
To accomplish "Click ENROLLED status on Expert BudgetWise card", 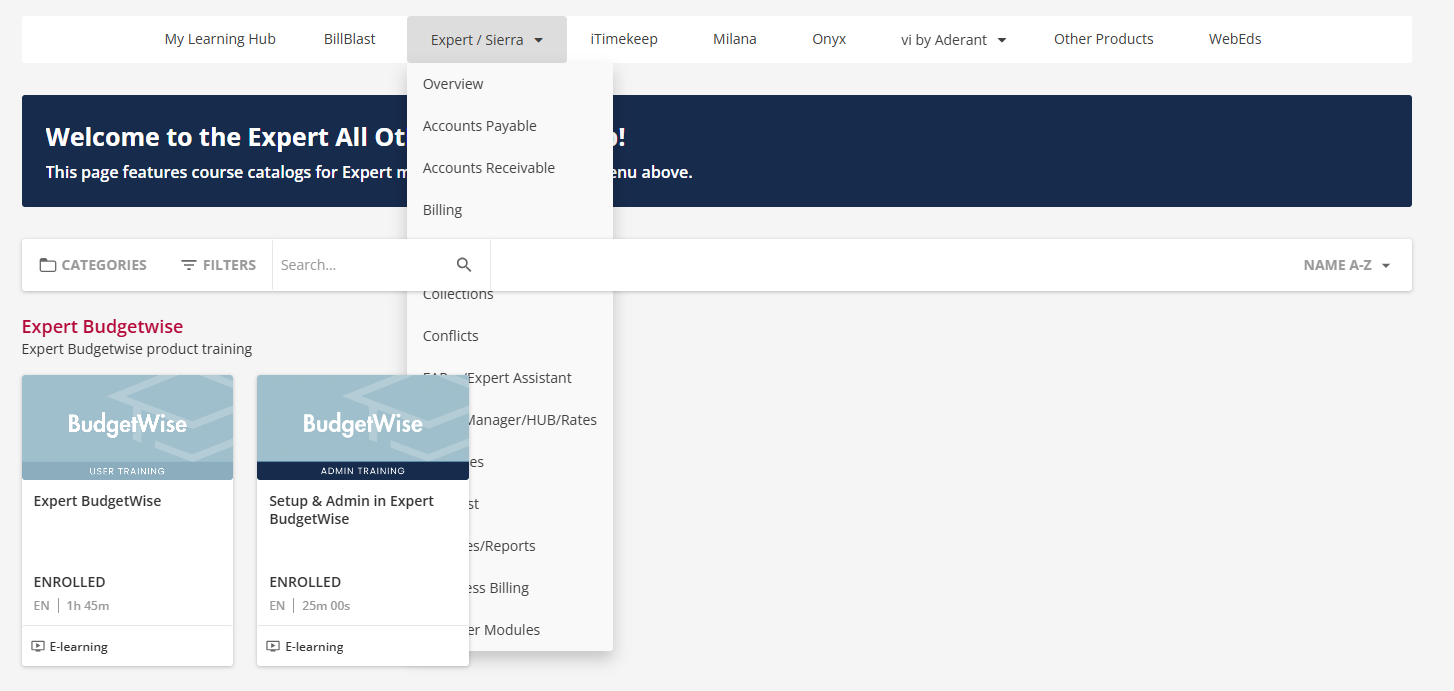I will click(69, 582).
